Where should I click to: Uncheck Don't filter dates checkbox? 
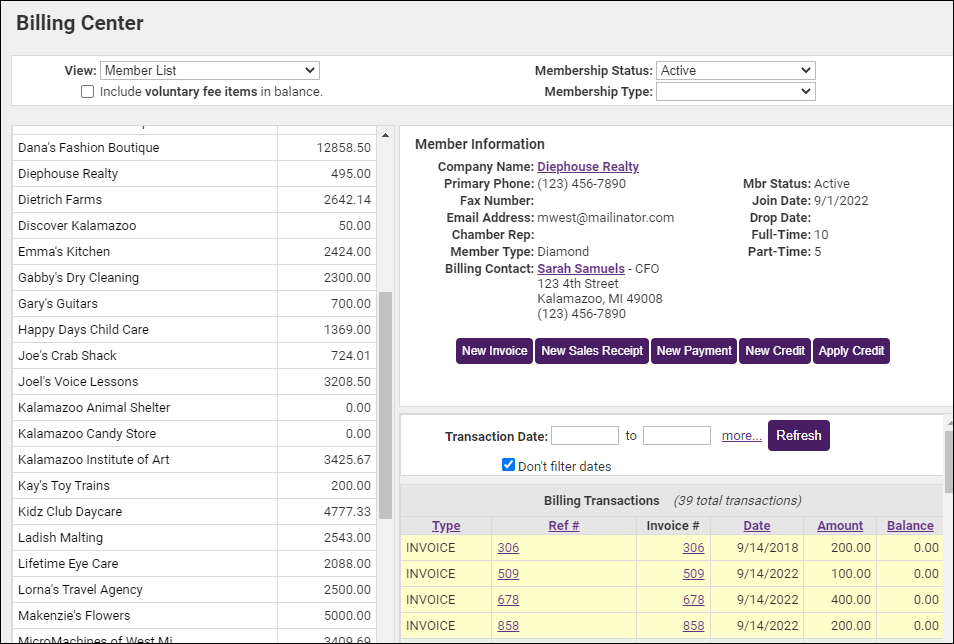tap(509, 465)
